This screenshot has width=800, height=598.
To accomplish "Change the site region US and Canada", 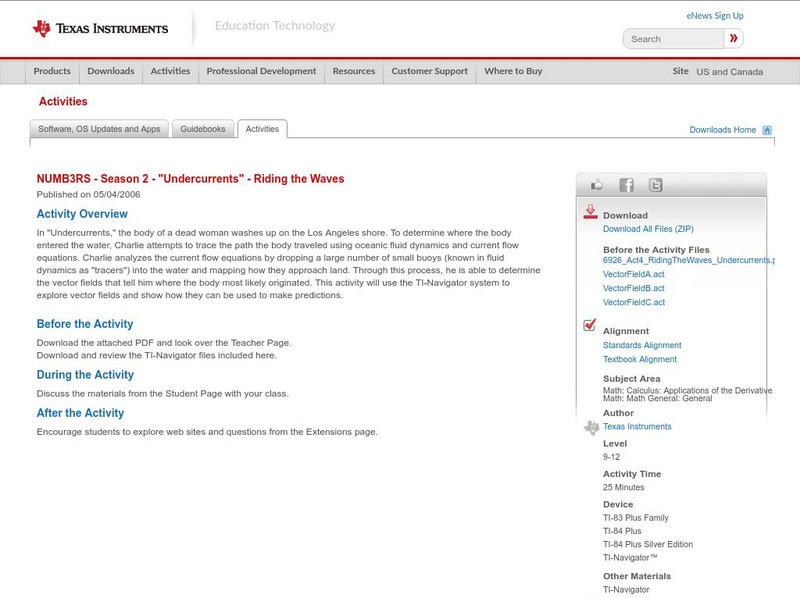I will pyautogui.click(x=730, y=72).
